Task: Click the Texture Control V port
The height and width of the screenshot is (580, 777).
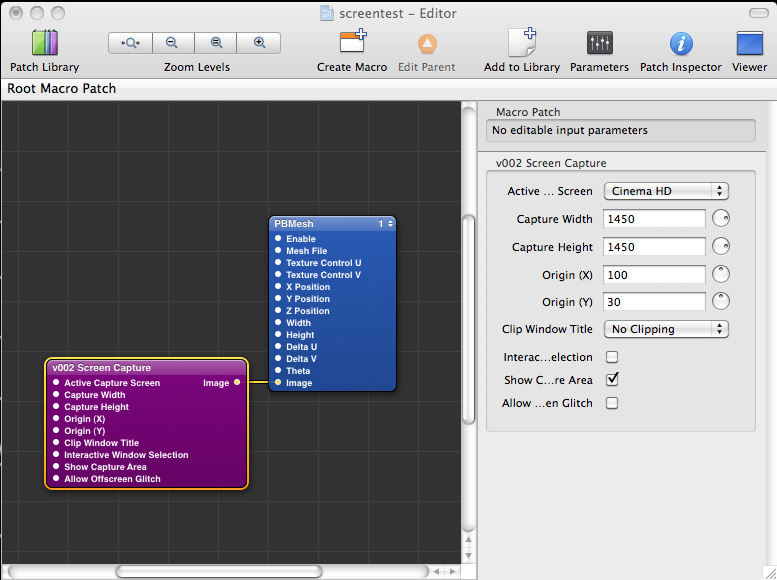Action: point(278,274)
